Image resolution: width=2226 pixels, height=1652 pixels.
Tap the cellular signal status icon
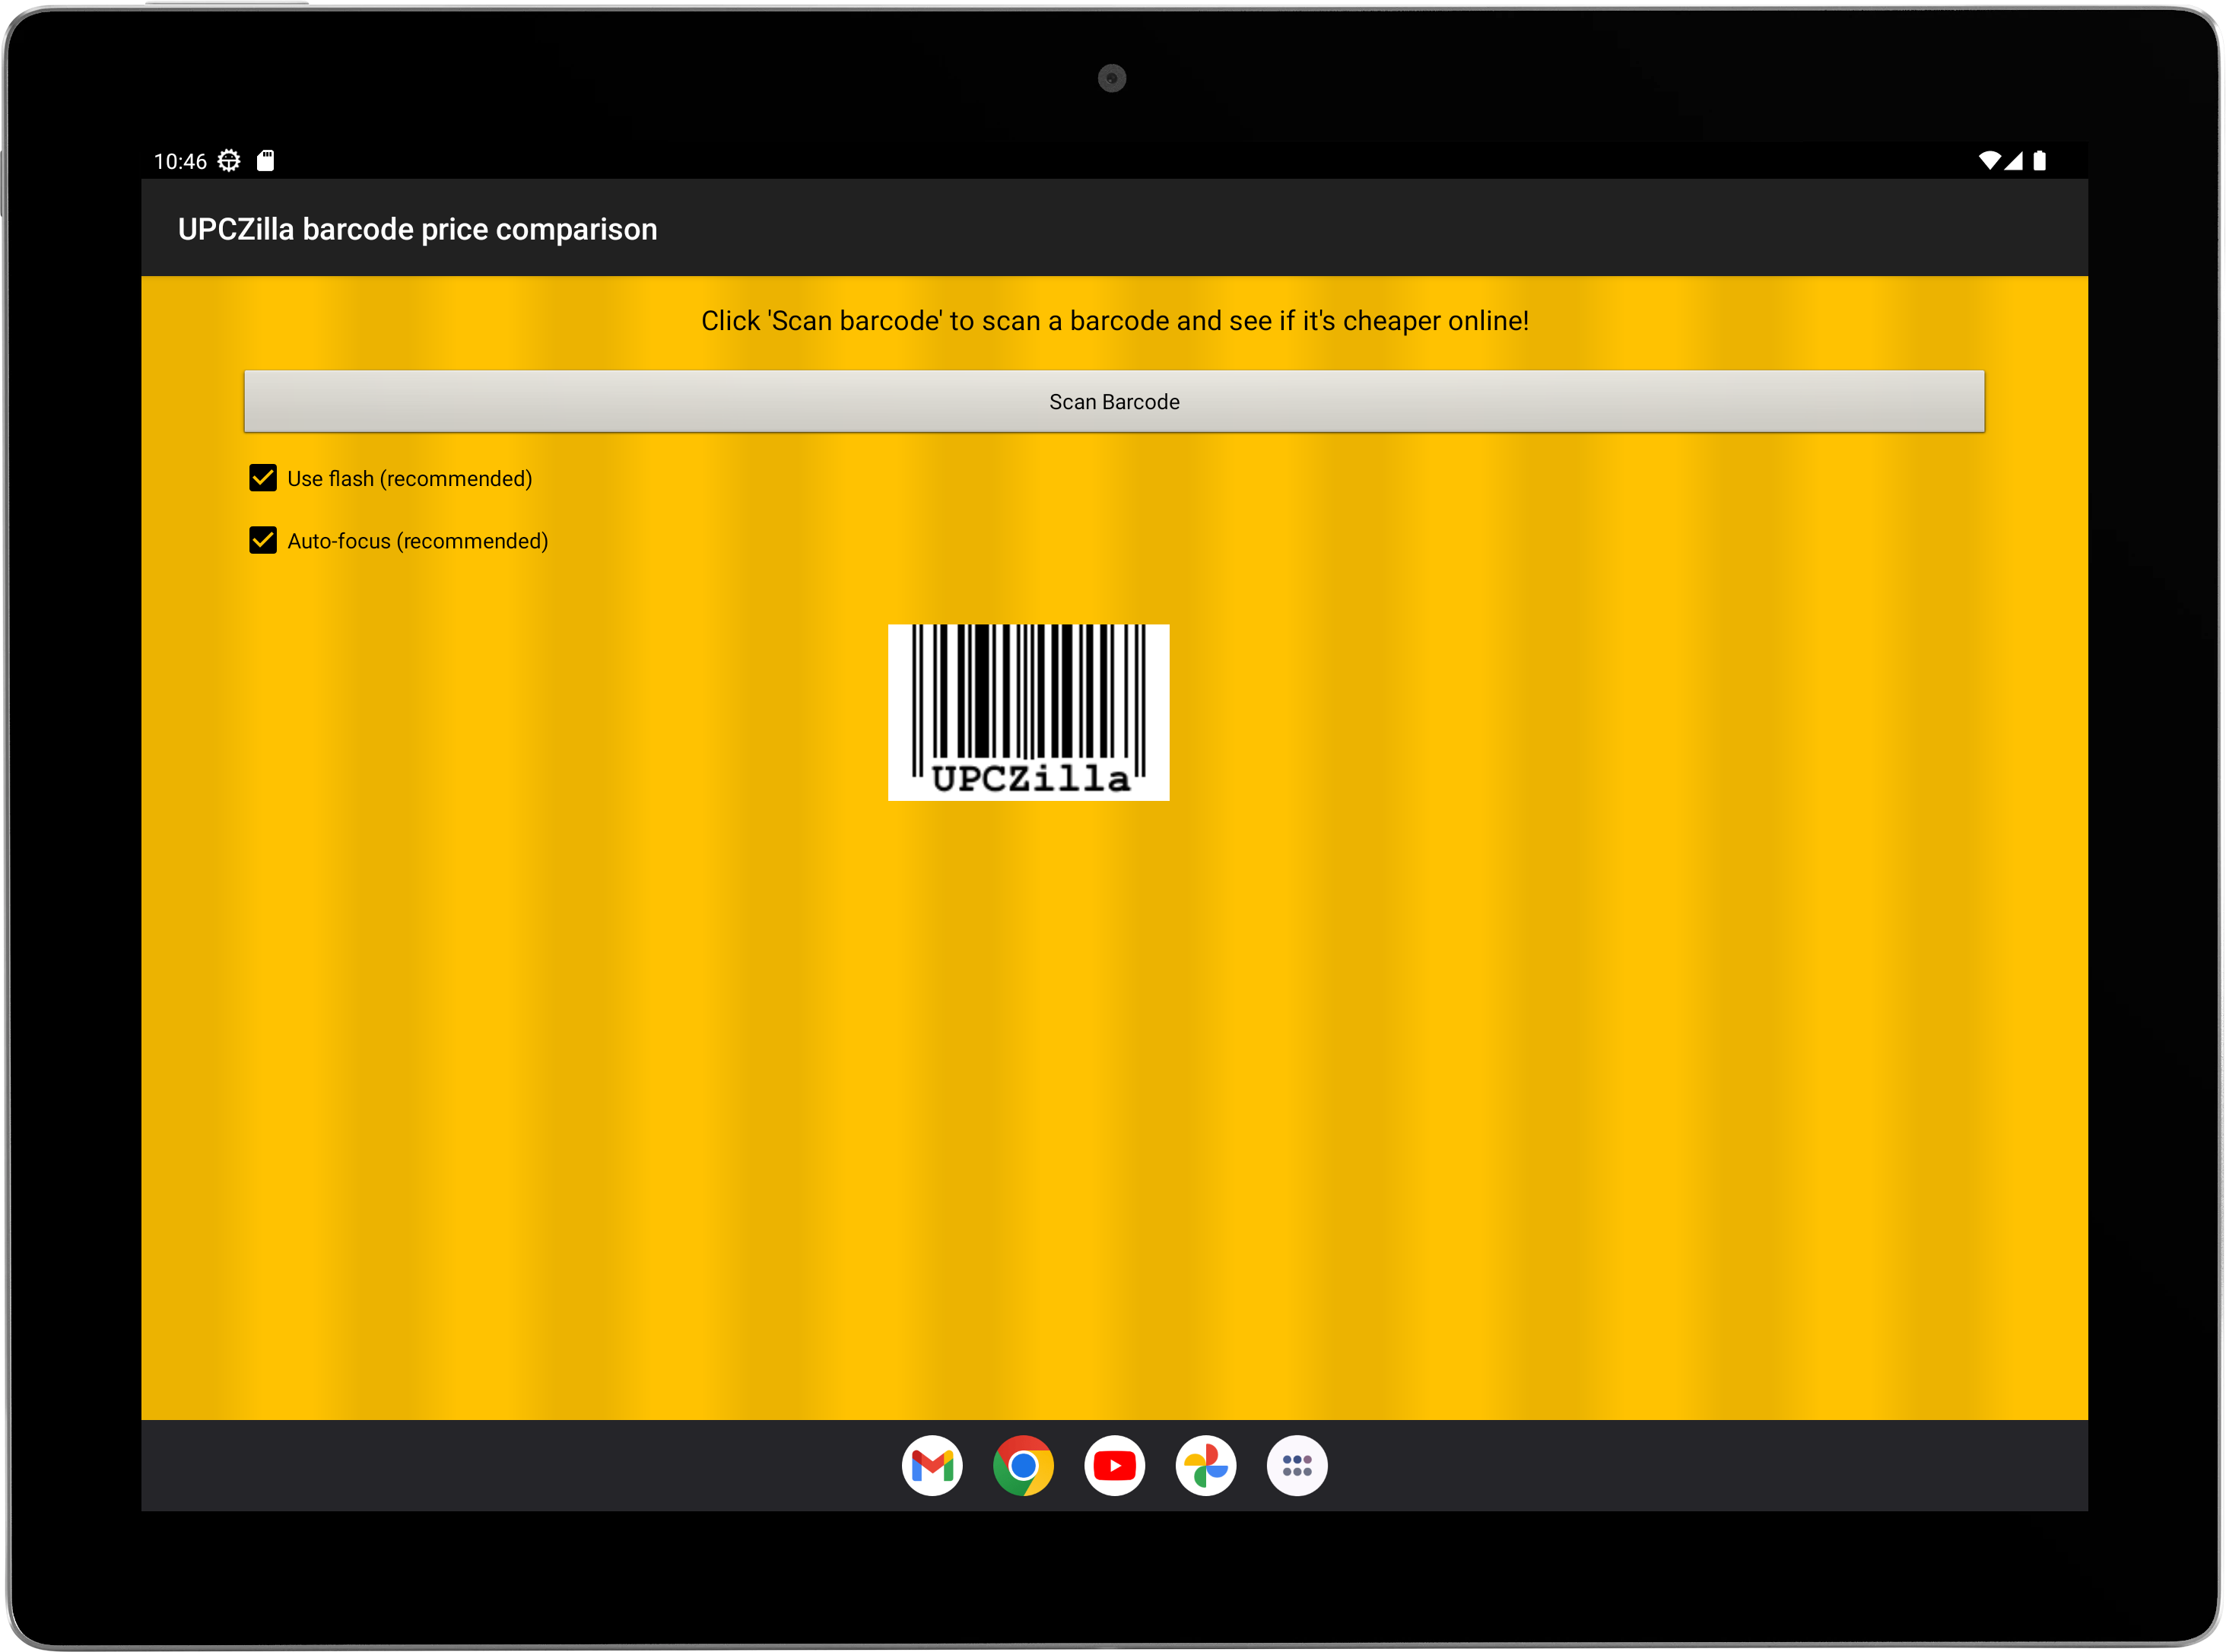click(x=2013, y=160)
